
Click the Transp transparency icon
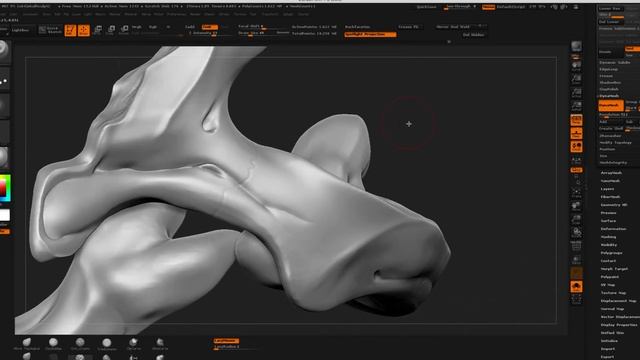[576, 260]
